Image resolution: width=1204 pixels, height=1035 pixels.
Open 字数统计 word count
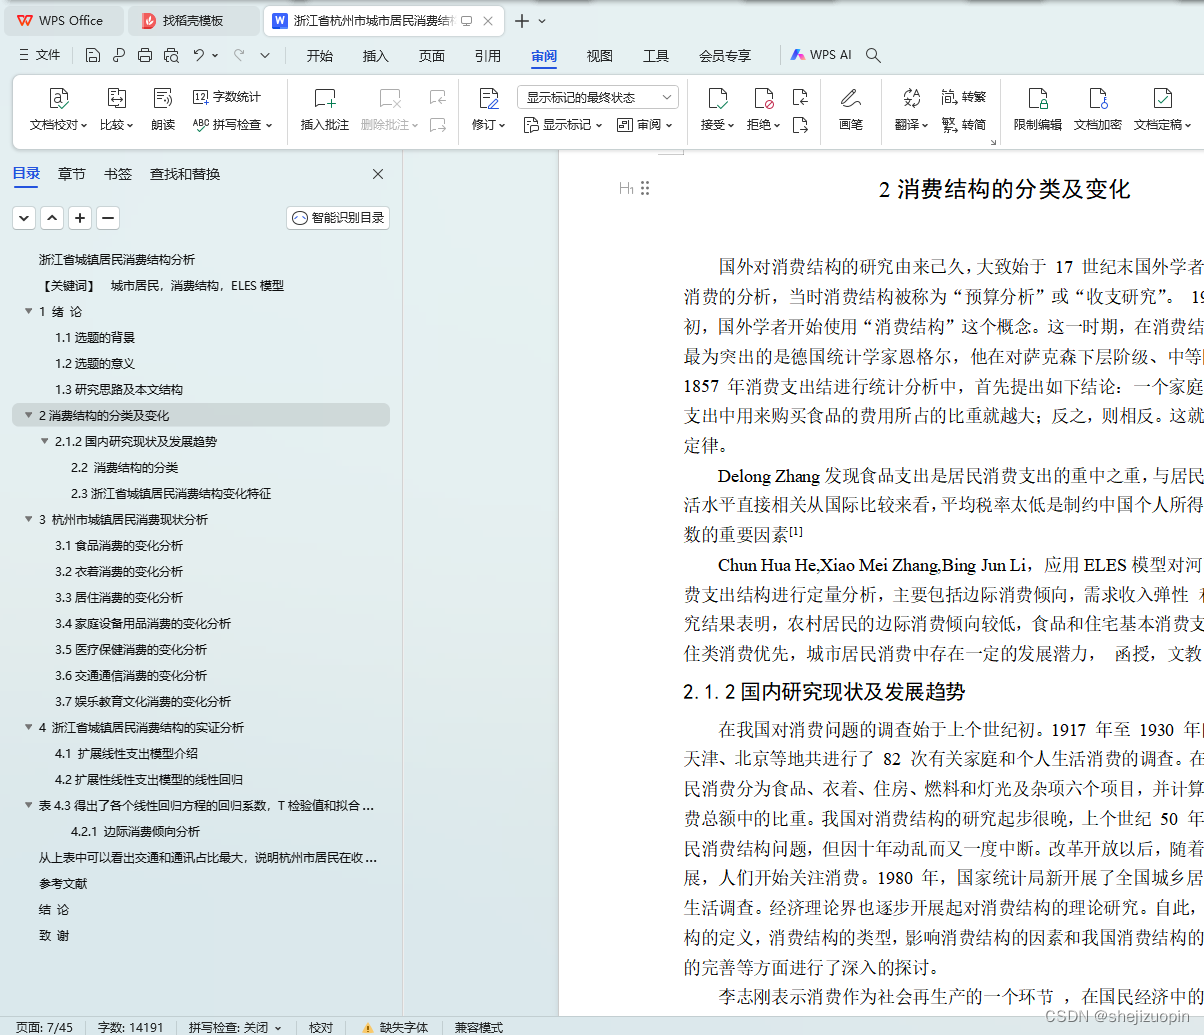227,97
